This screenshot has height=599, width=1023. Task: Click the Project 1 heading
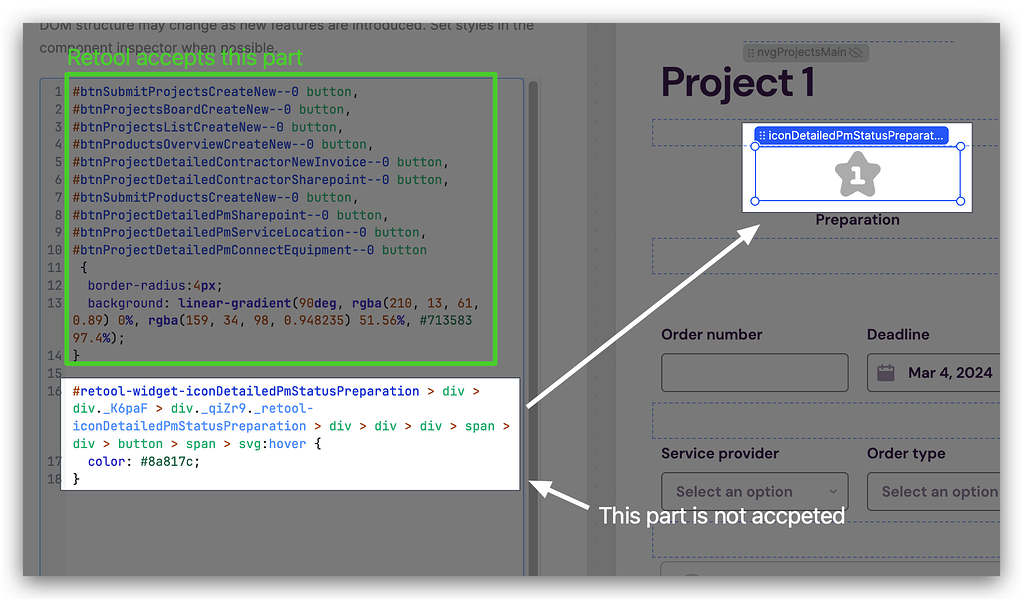pyautogui.click(x=737, y=83)
